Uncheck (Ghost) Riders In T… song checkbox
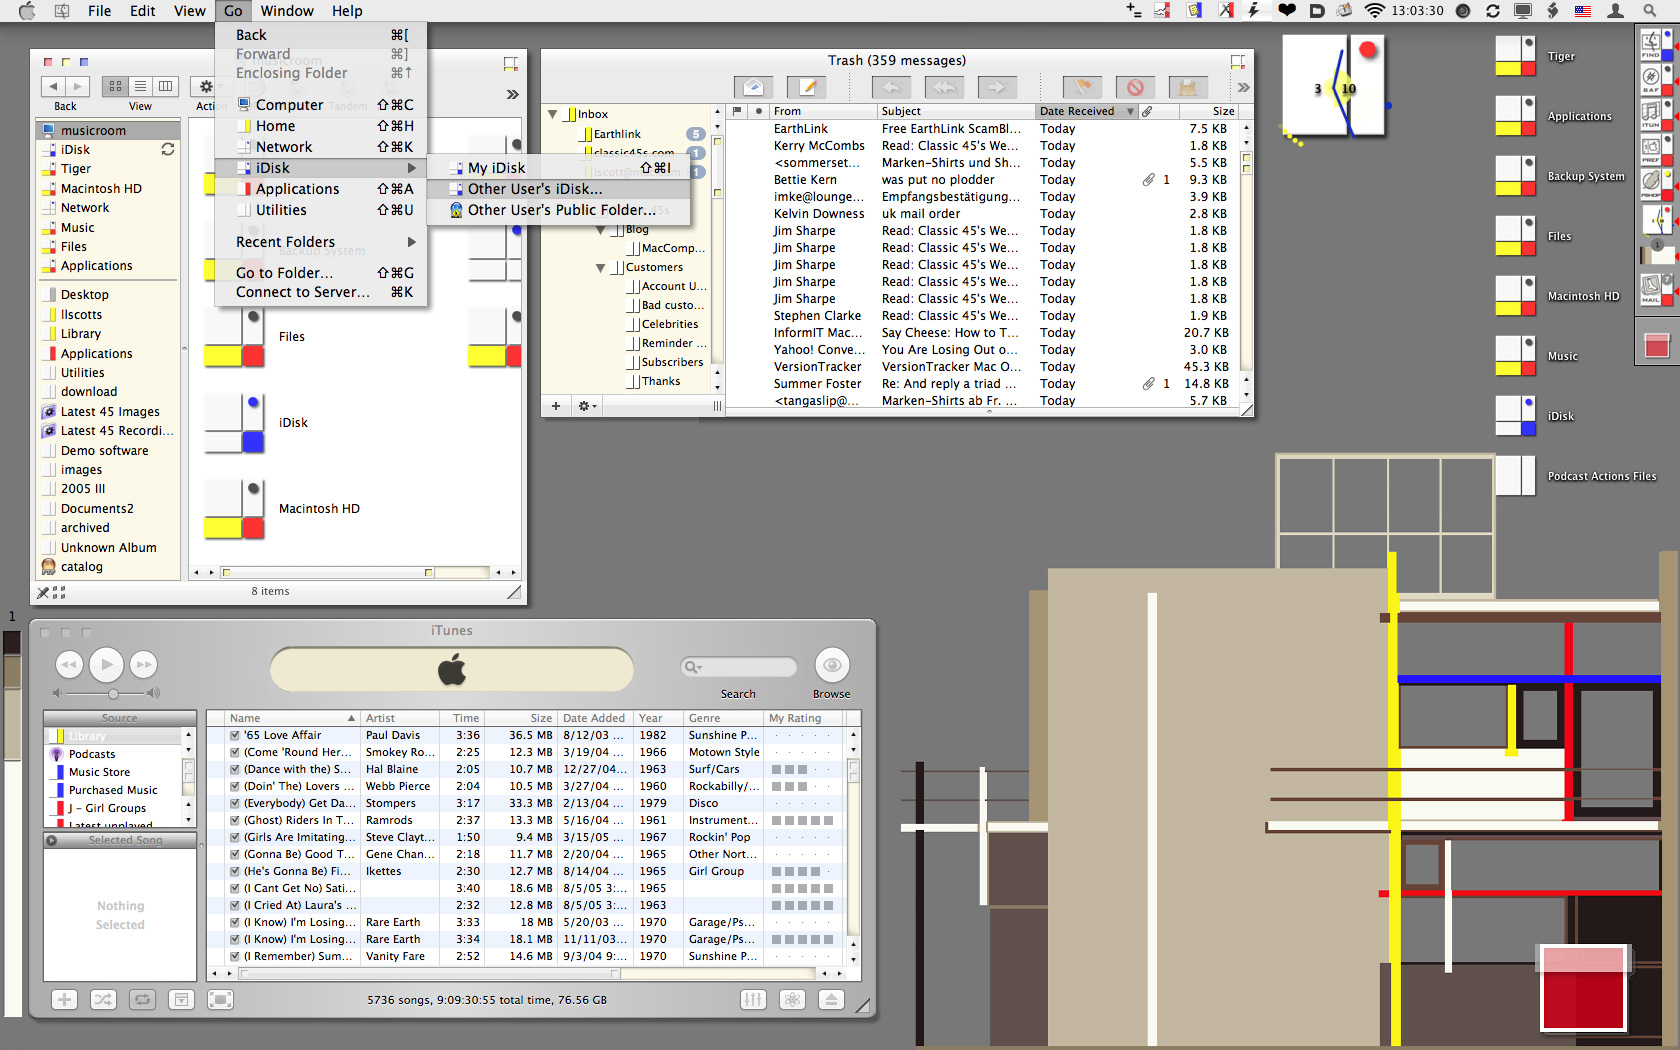The image size is (1680, 1050). point(235,820)
